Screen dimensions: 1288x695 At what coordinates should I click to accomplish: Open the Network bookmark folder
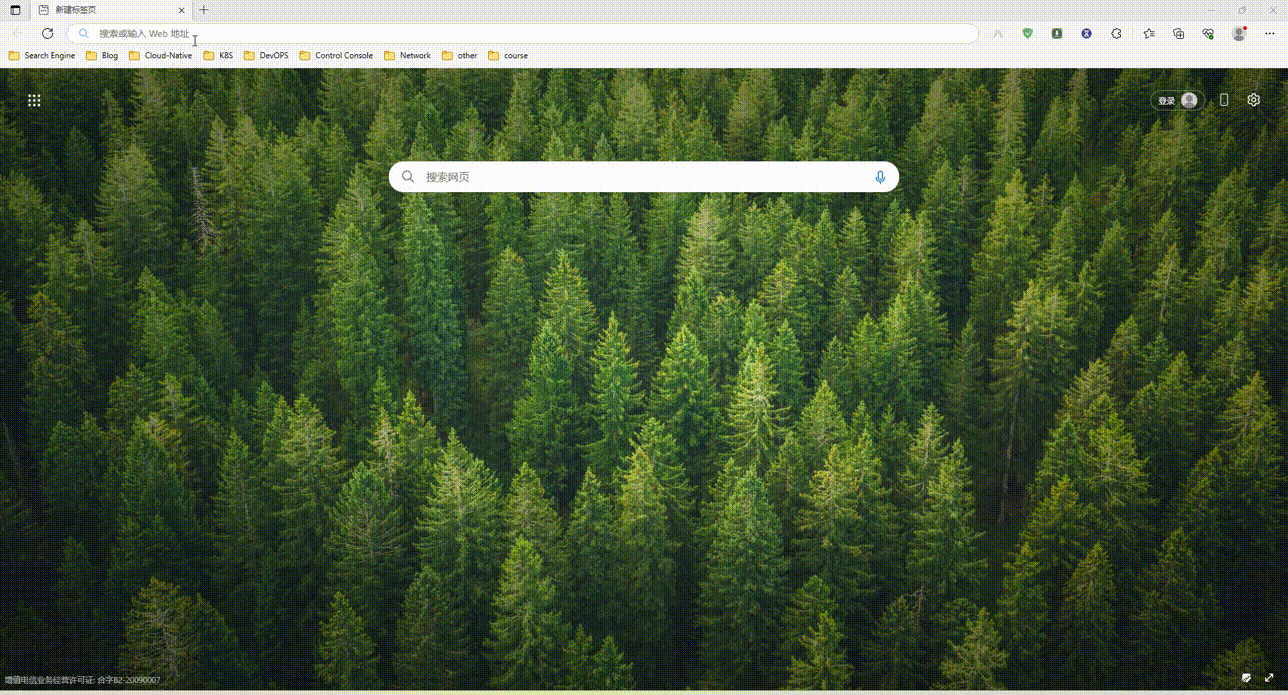click(x=407, y=56)
